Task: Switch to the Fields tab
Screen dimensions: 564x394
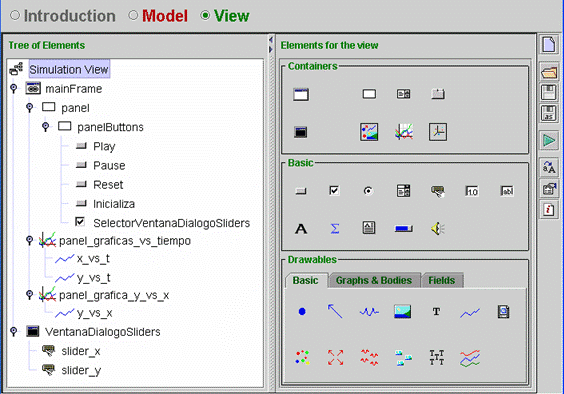Action: [441, 280]
